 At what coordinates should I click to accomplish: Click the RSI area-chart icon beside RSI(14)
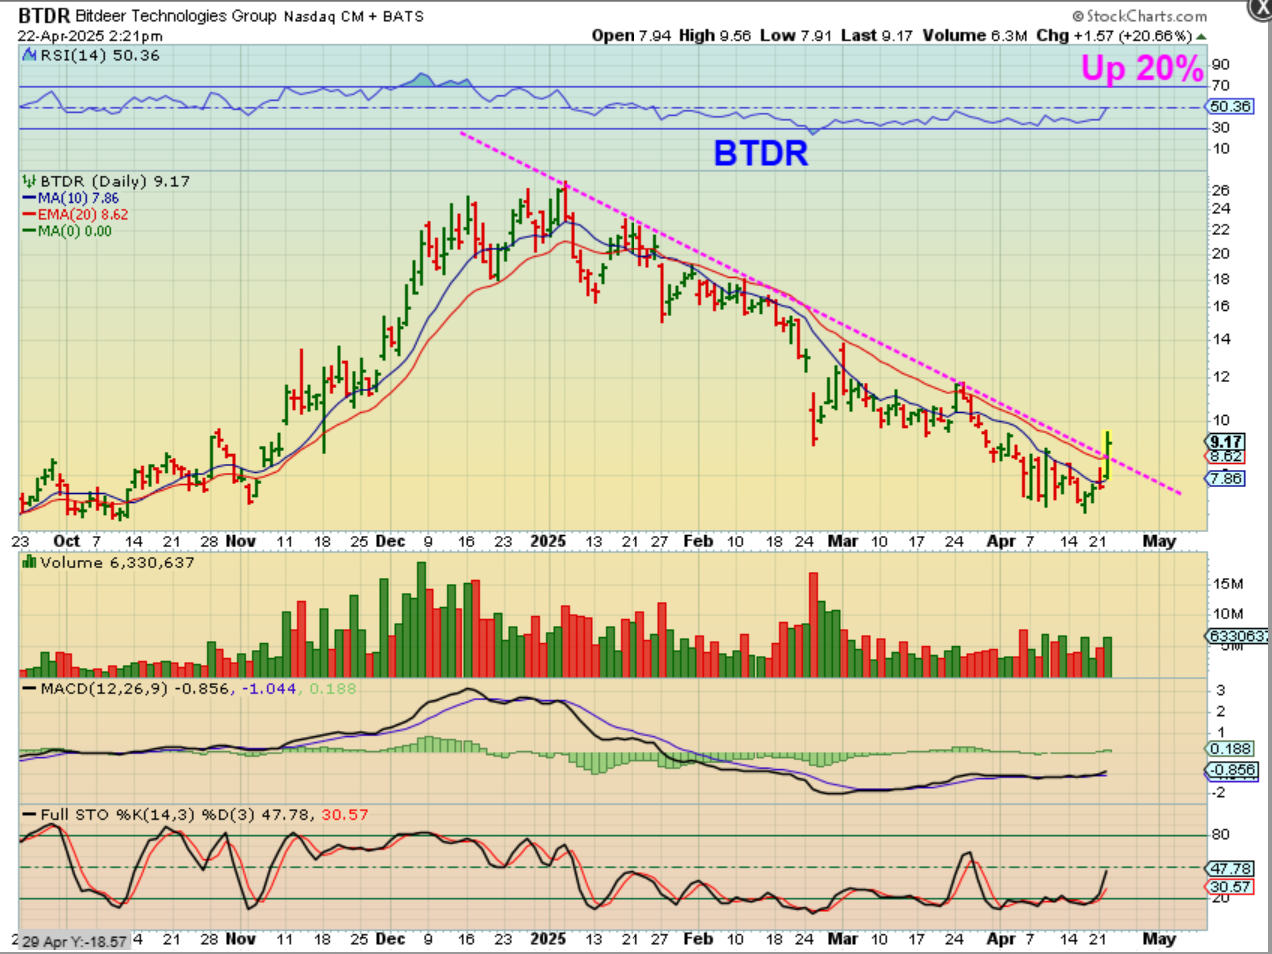click(29, 56)
